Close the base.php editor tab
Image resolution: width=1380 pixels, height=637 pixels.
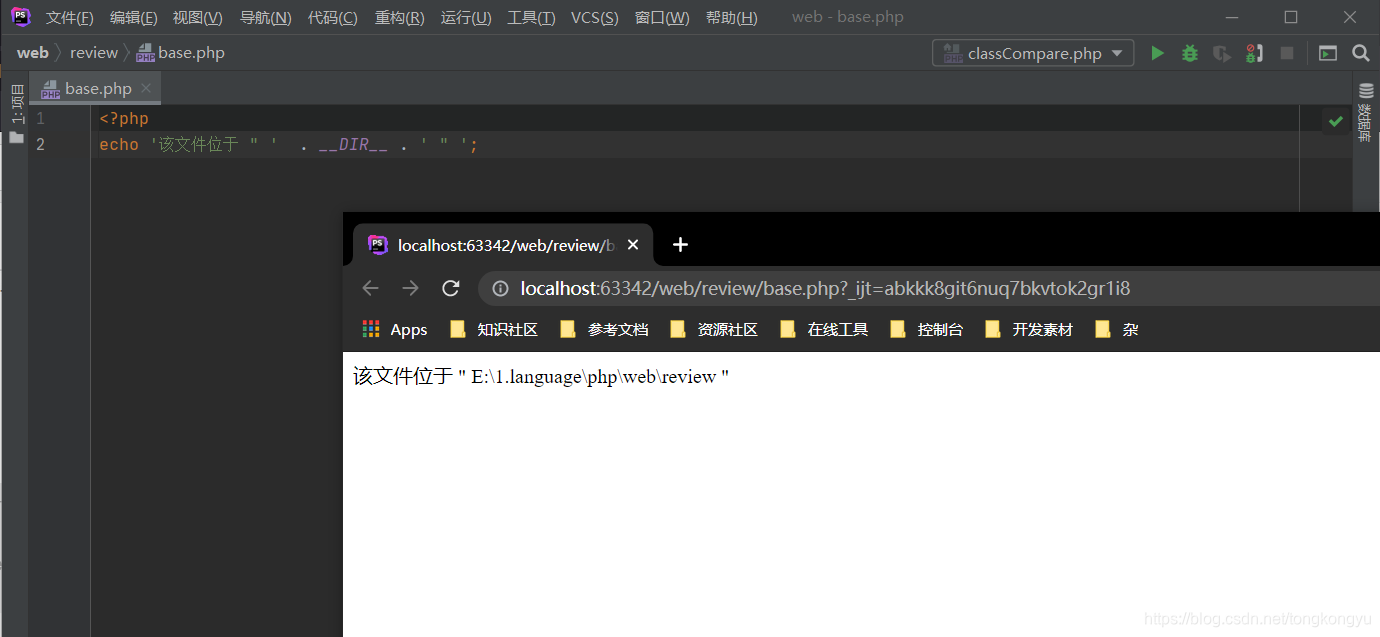click(146, 88)
